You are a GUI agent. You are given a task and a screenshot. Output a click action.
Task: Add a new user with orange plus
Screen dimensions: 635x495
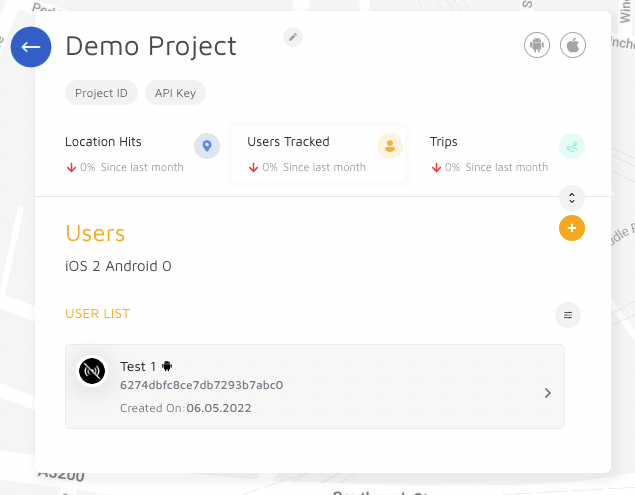click(572, 228)
